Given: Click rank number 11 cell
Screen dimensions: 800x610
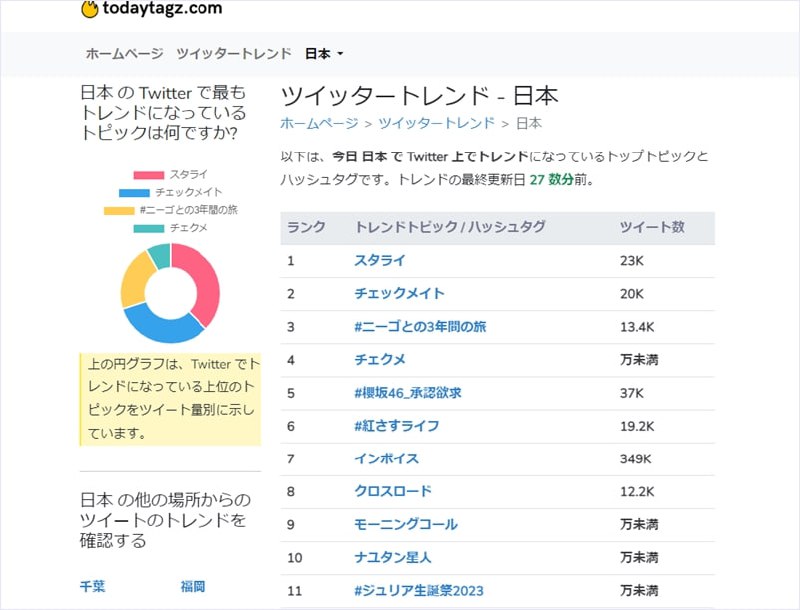Looking at the screenshot, I should click(x=295, y=591).
